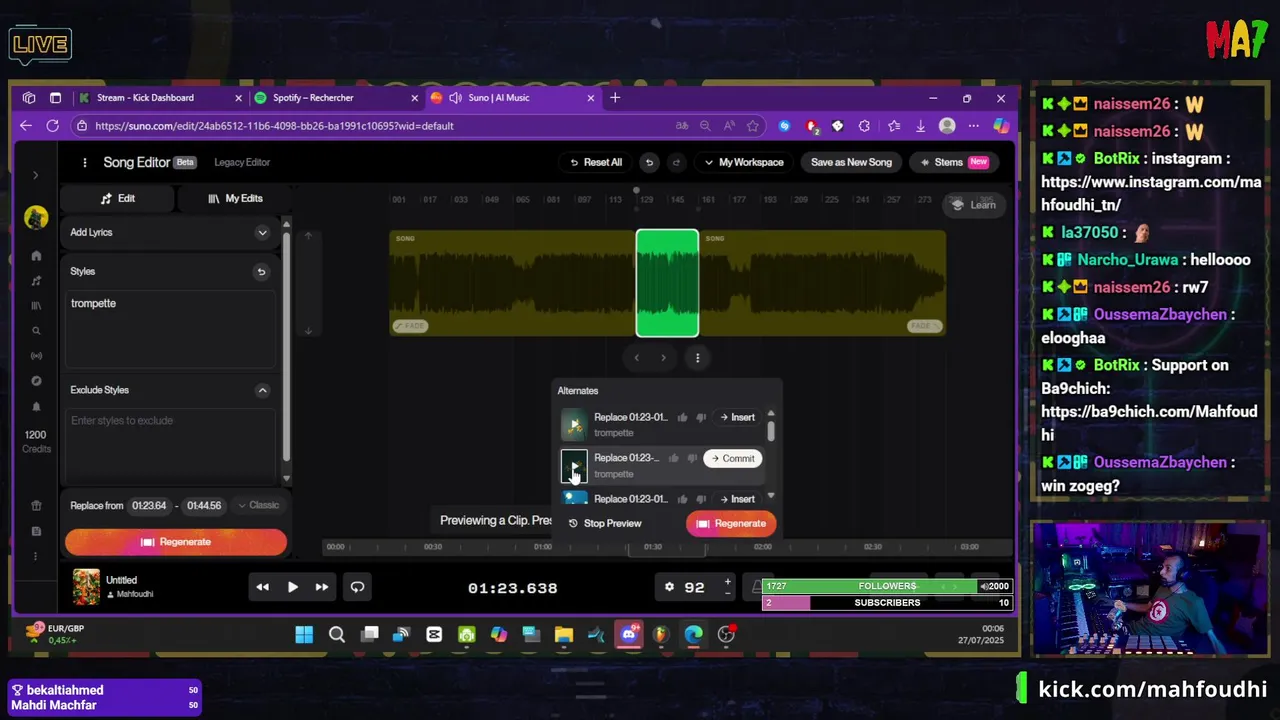The width and height of the screenshot is (1280, 720).
Task: Open the My Workspace dropdown
Action: (x=744, y=162)
